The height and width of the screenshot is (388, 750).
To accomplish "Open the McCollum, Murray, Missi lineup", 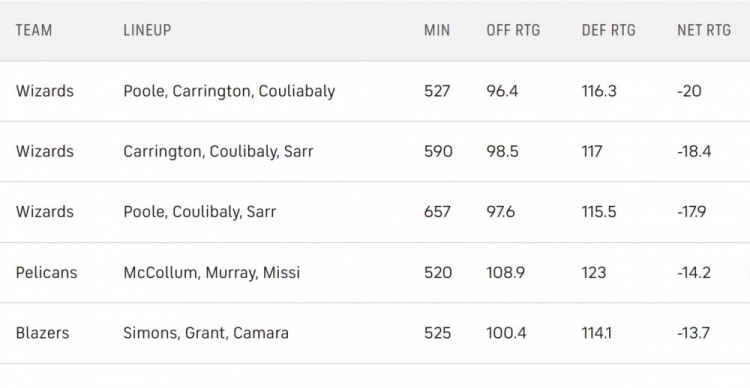I will [x=211, y=273].
